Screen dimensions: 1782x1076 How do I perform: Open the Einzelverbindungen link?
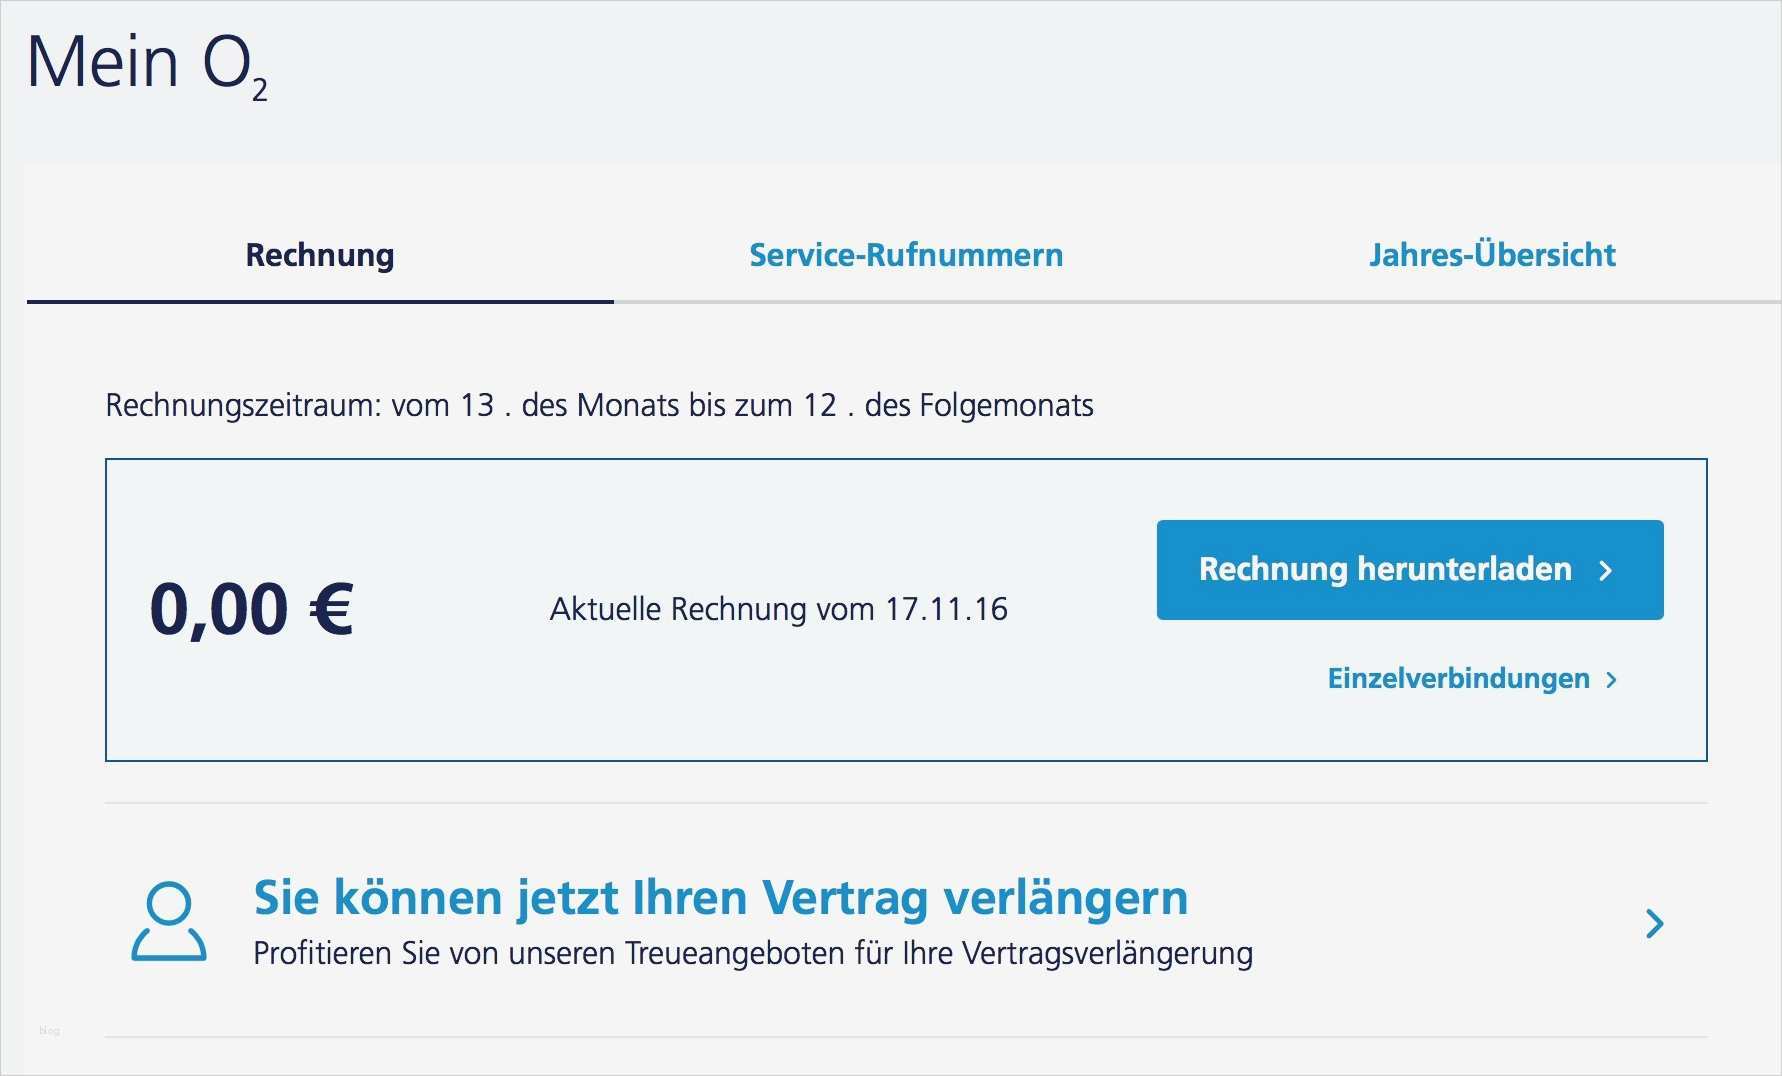(x=1456, y=680)
